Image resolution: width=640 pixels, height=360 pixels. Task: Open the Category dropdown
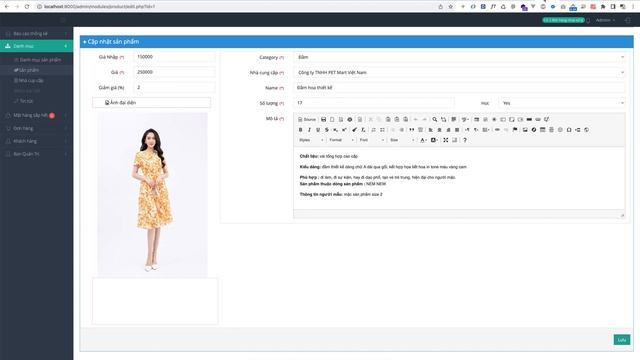[x=459, y=57]
